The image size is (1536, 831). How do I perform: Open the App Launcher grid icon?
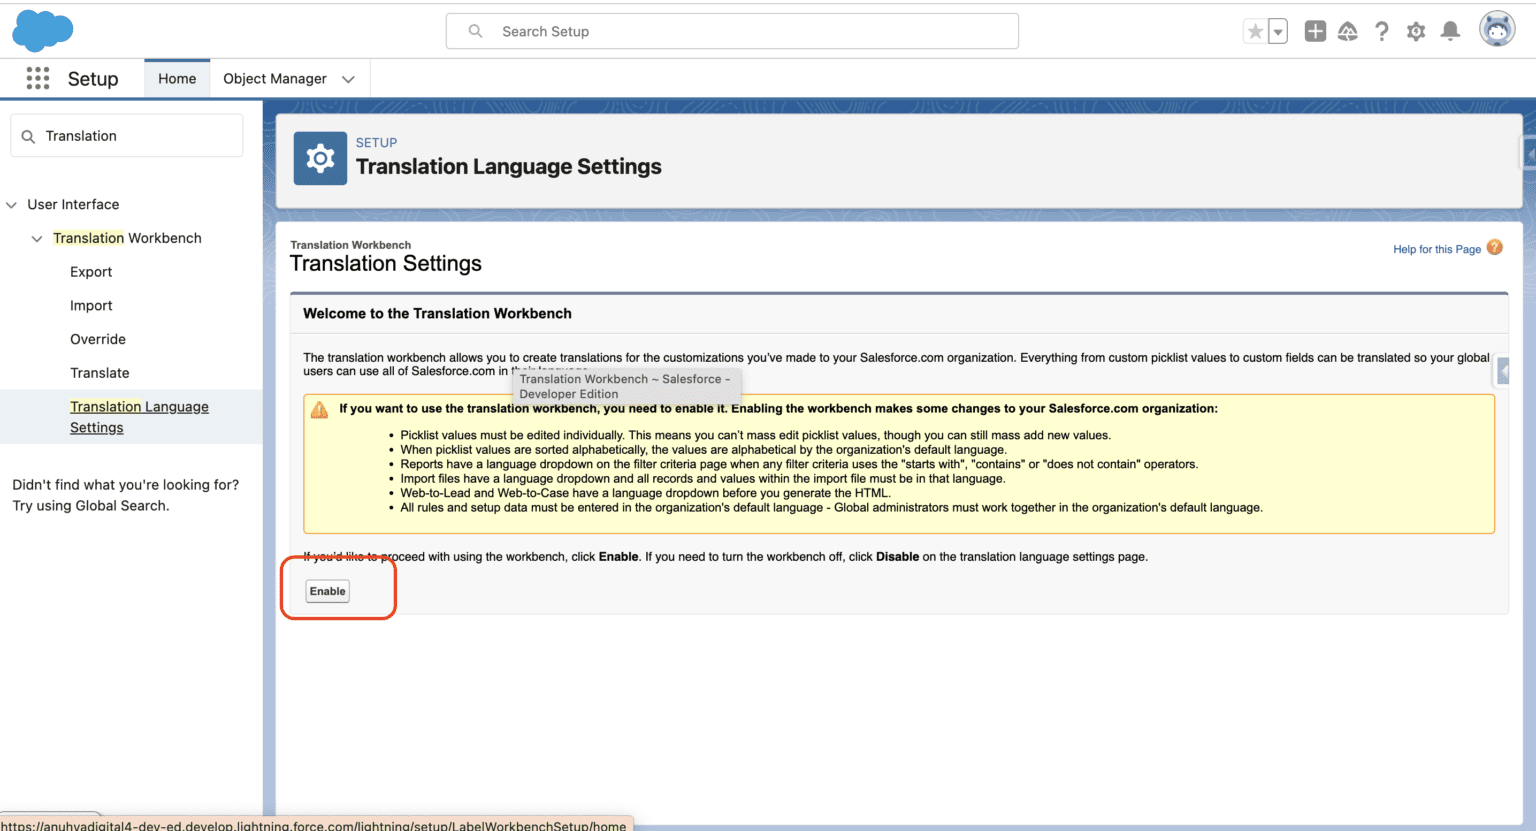[x=37, y=78]
